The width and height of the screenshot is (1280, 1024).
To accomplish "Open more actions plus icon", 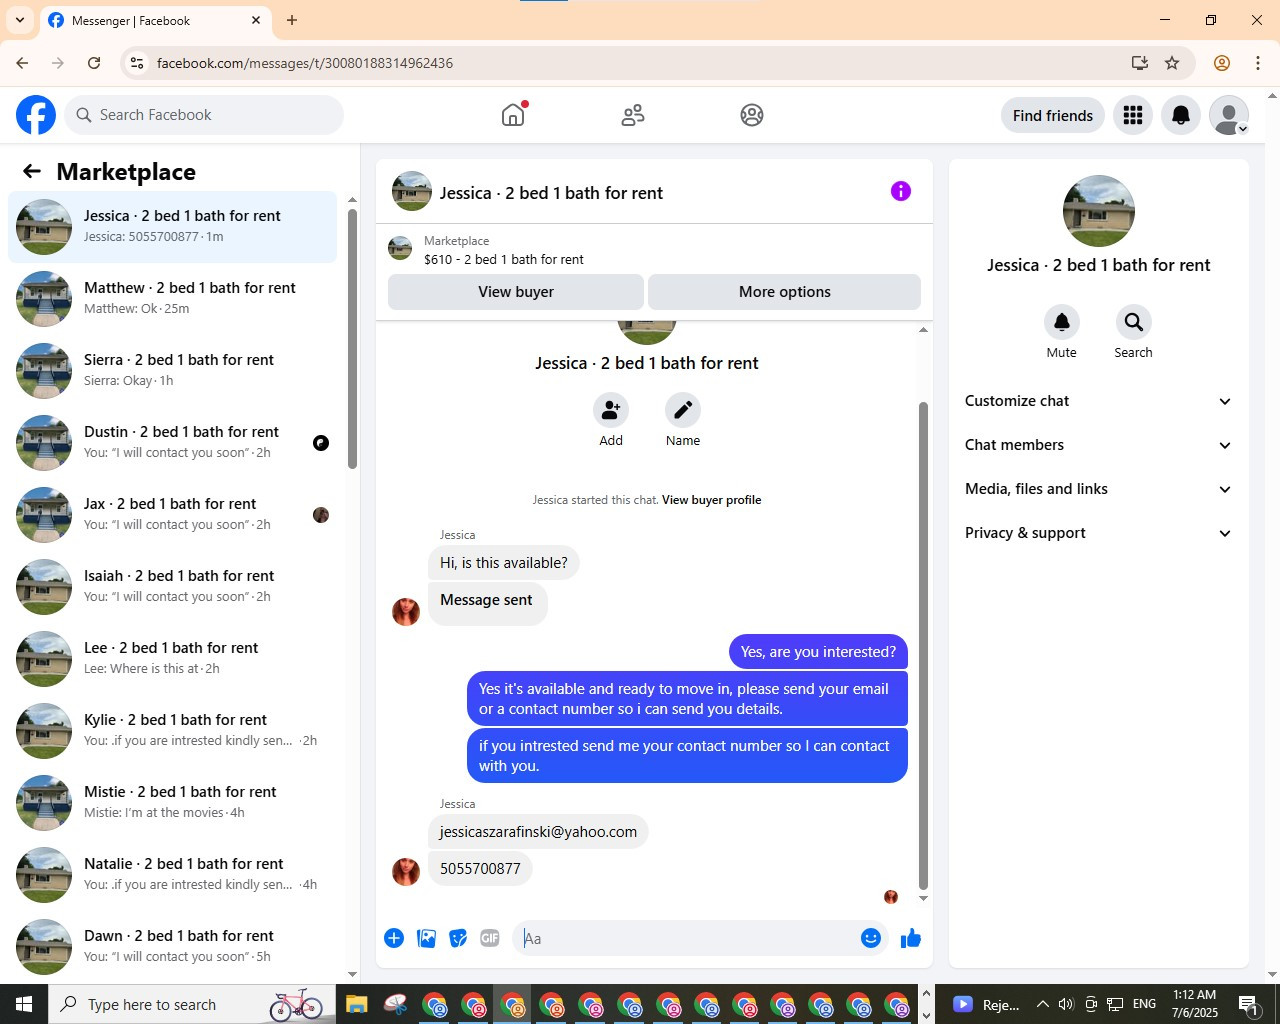I will [x=394, y=938].
